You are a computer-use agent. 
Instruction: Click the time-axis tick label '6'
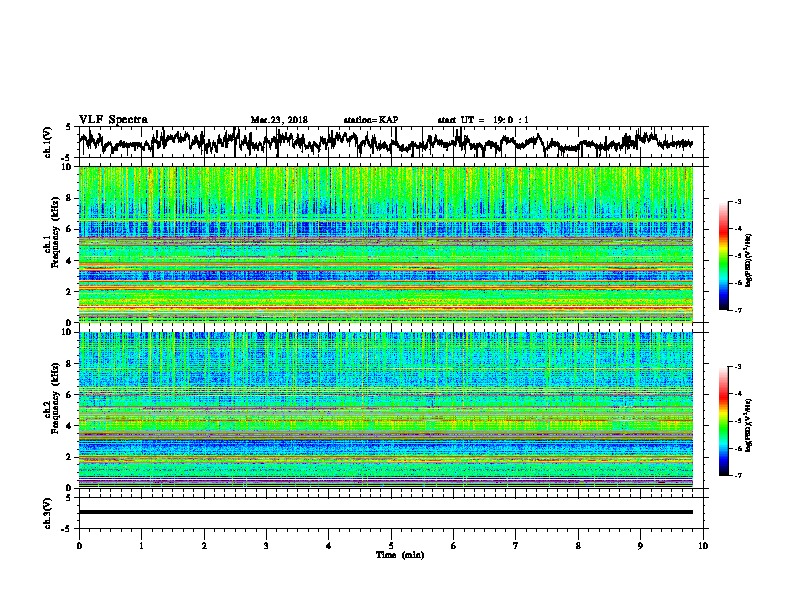tap(454, 546)
